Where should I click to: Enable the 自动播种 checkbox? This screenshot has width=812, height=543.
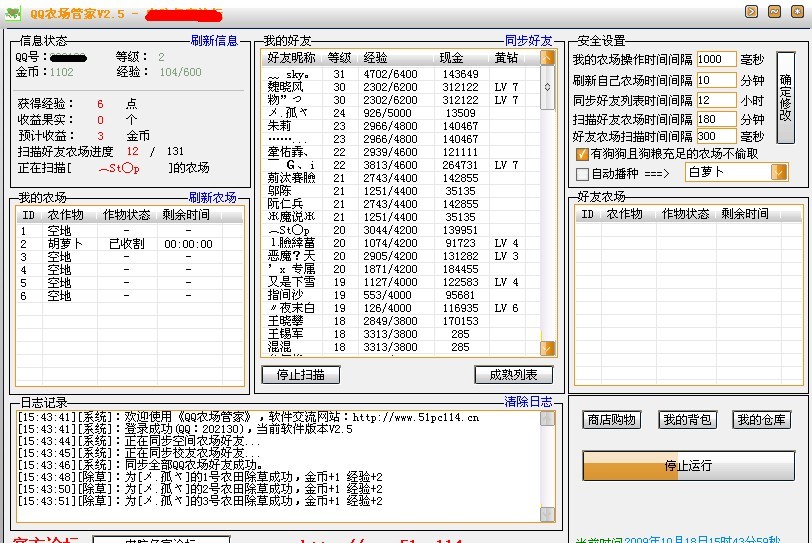pyautogui.click(x=583, y=174)
